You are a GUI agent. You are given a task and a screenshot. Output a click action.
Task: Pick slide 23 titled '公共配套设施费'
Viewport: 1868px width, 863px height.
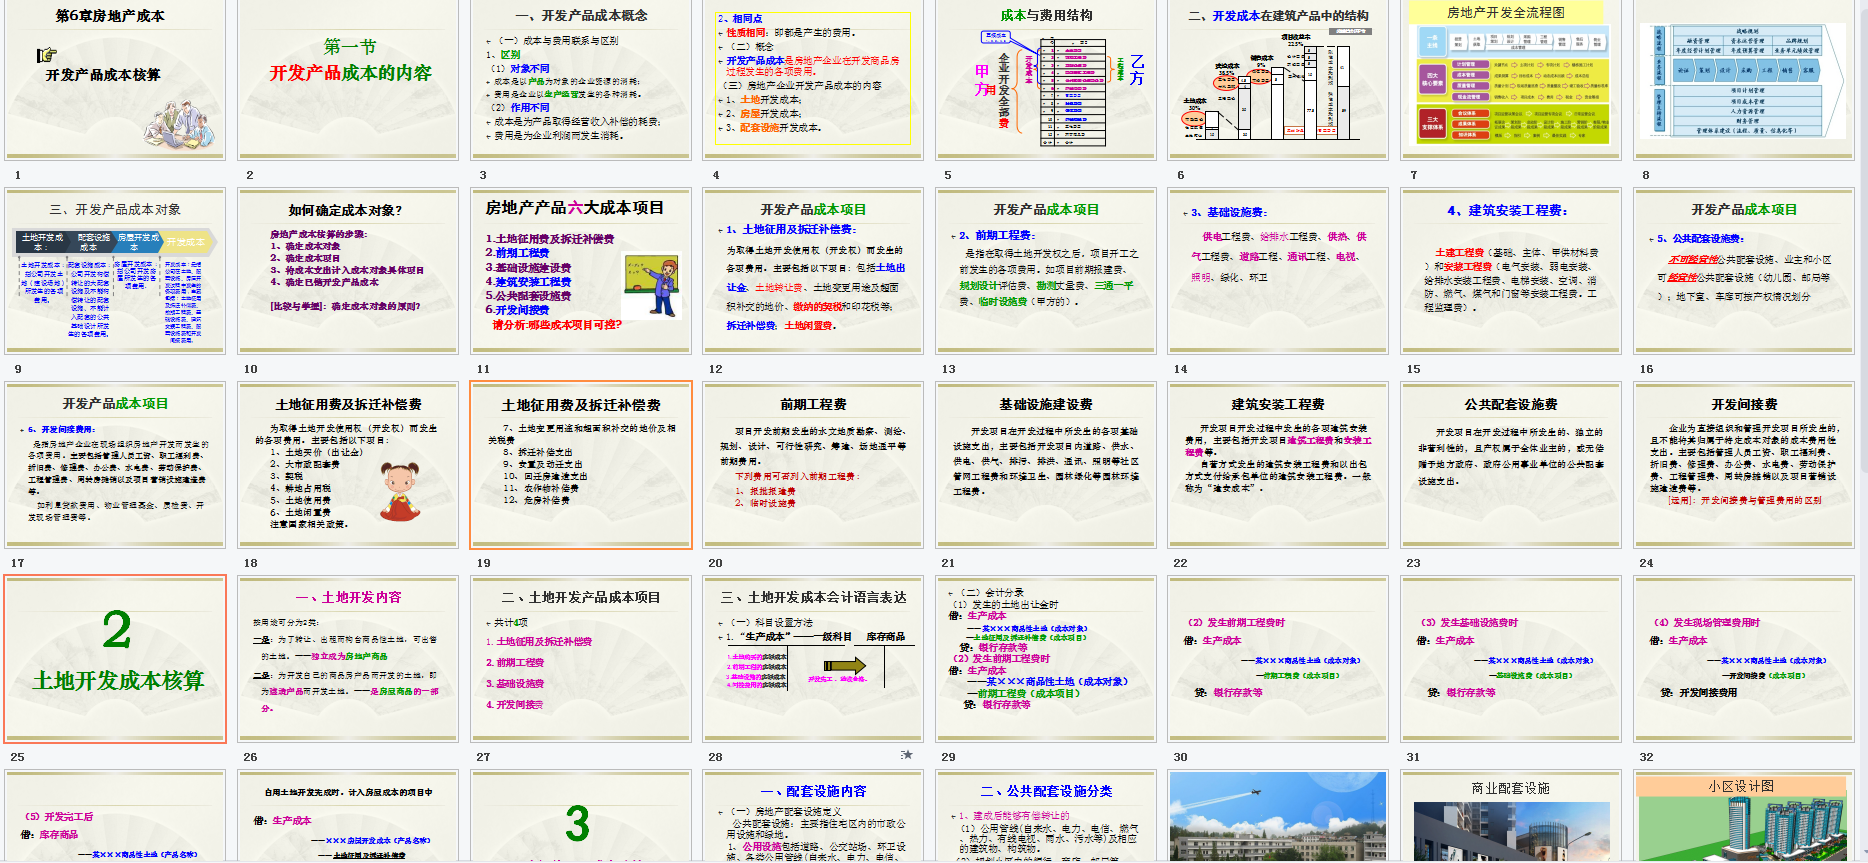coord(1511,465)
